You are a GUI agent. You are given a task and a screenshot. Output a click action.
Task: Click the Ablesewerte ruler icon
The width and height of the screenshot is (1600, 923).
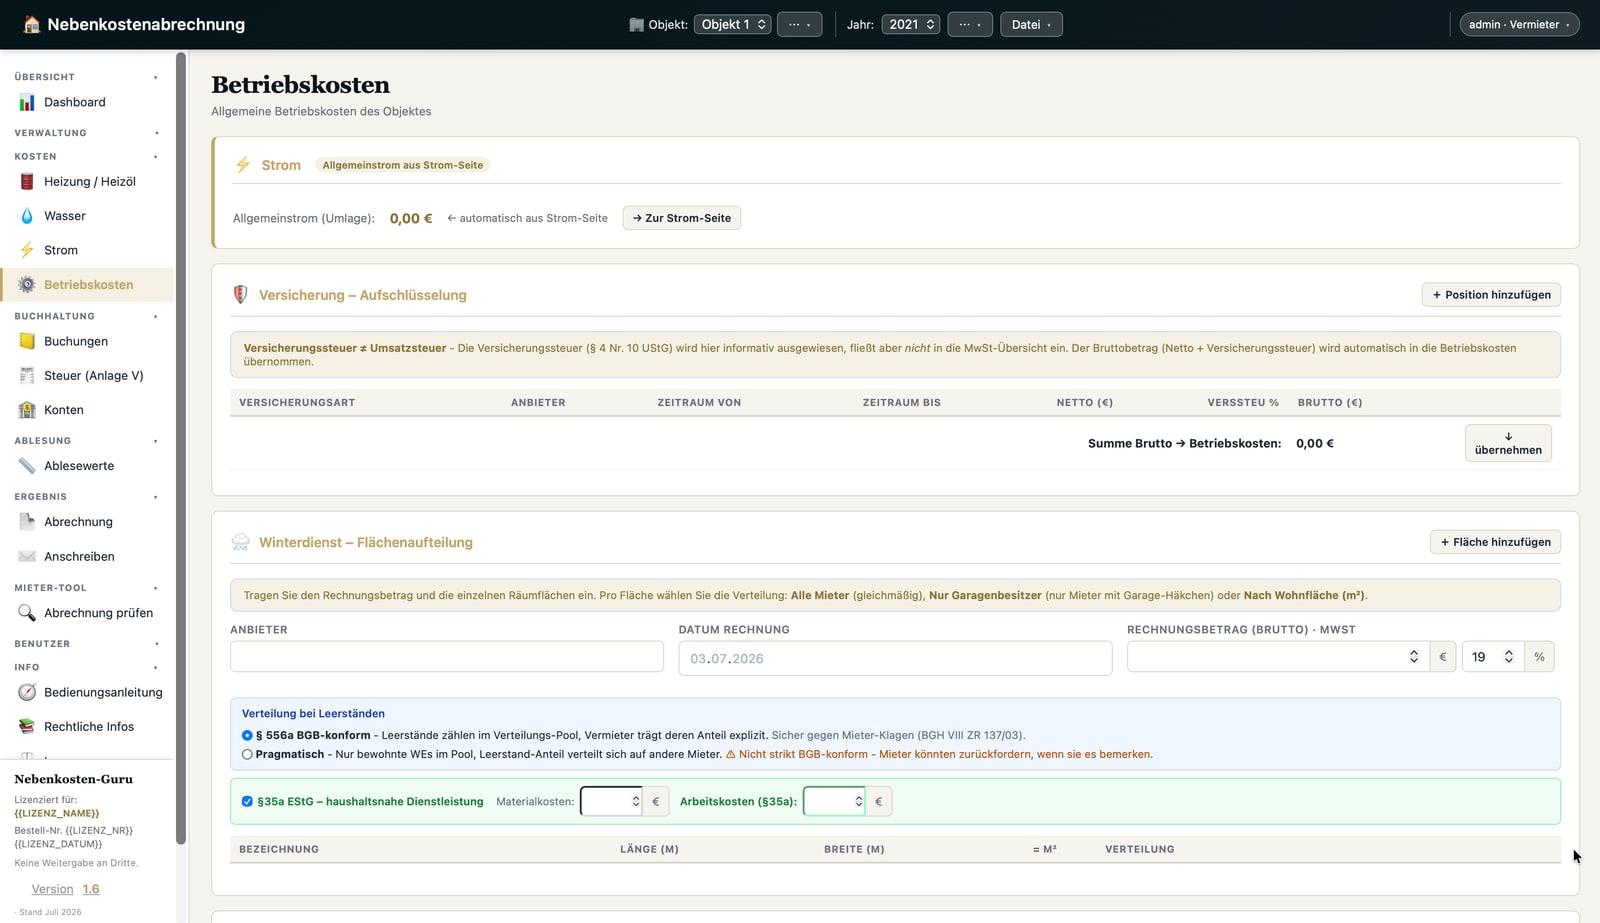tap(27, 466)
